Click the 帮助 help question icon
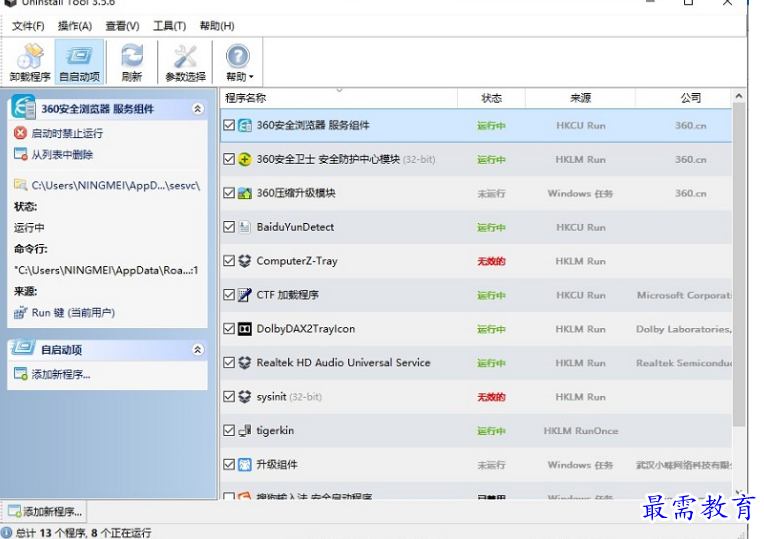Screen dimensions: 764x539 (x=238, y=57)
